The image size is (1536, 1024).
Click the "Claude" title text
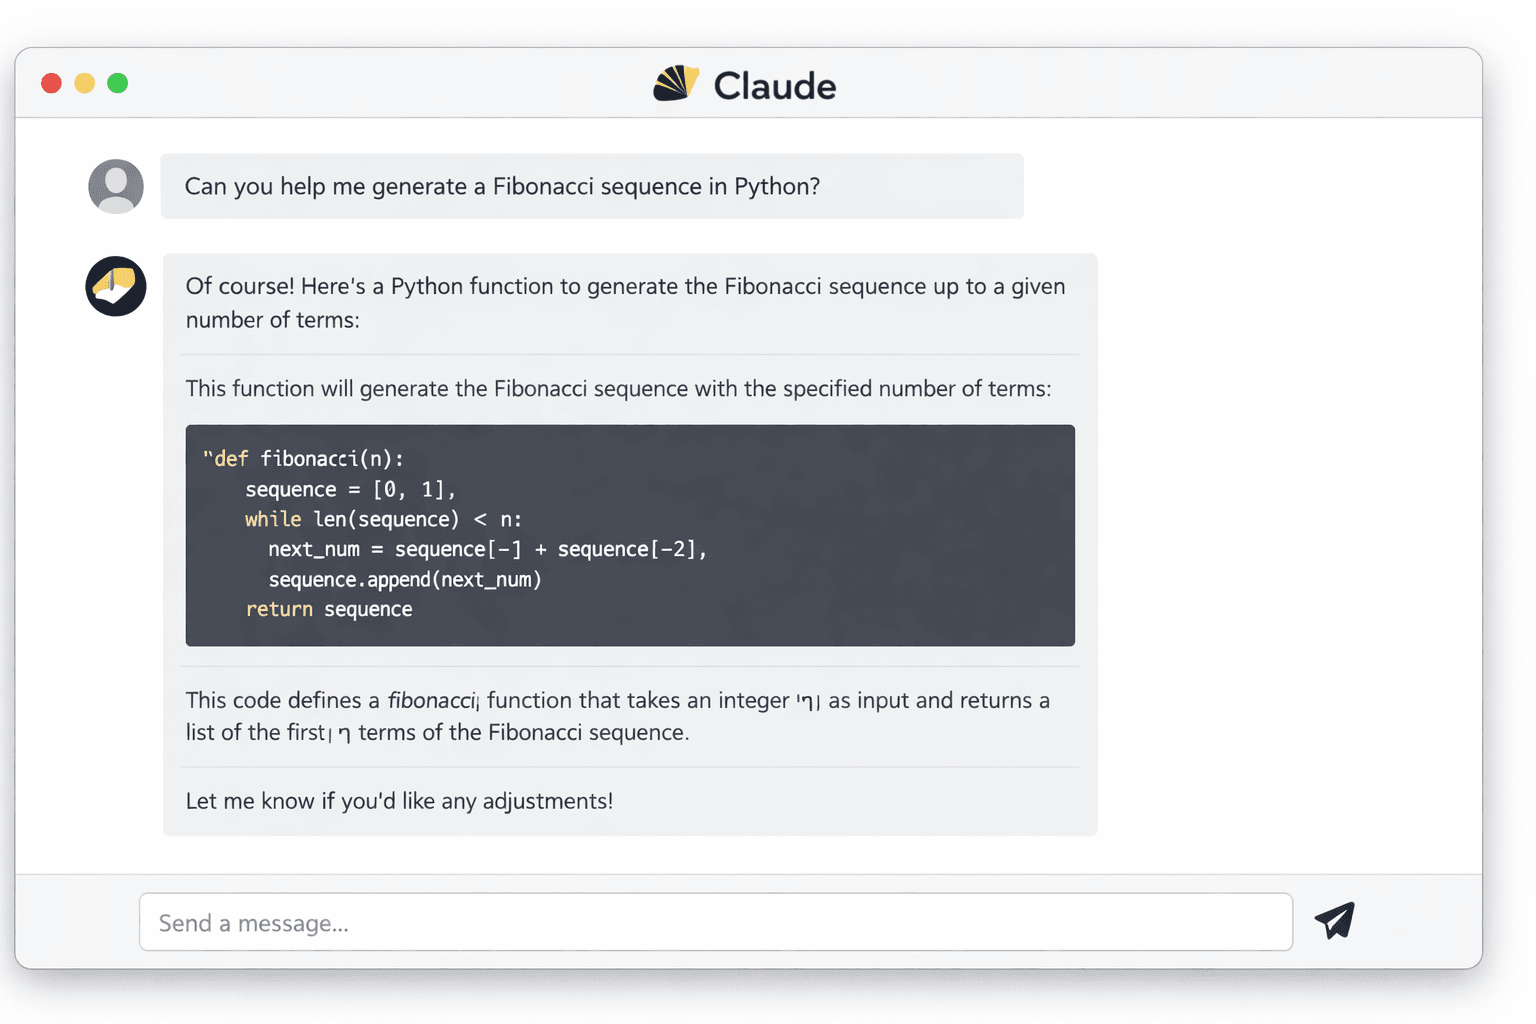coord(774,86)
